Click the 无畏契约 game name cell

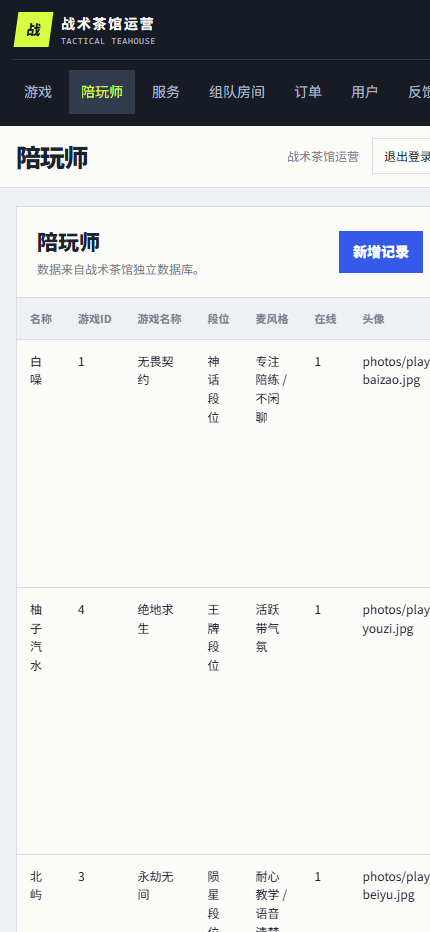coord(155,371)
